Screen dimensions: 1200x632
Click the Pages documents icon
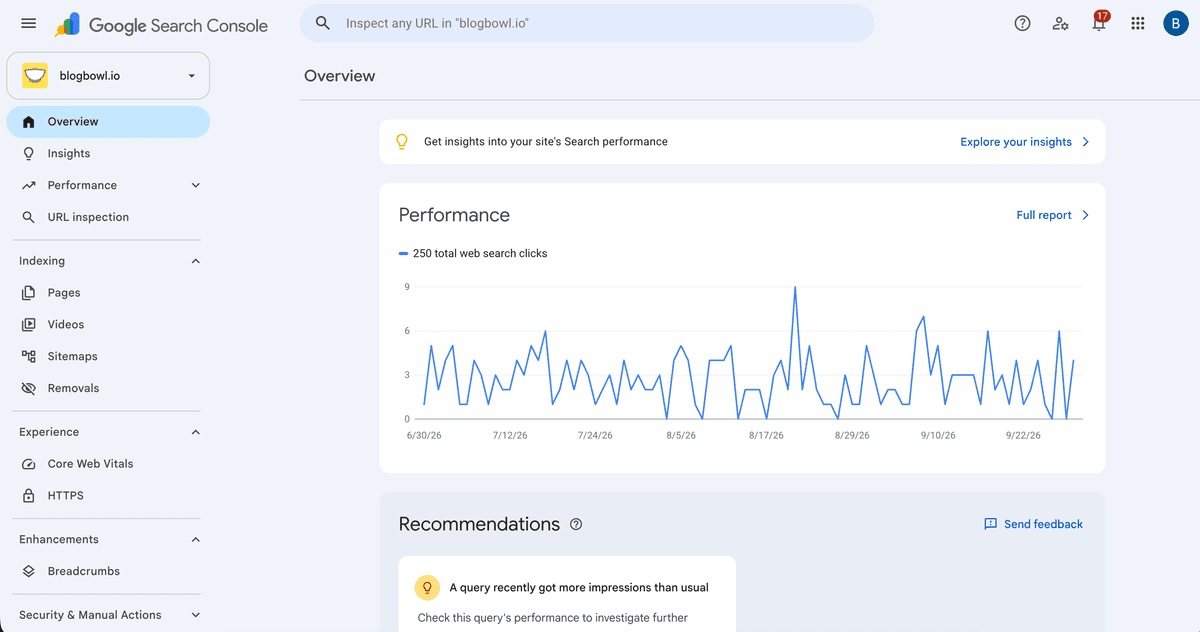point(29,293)
